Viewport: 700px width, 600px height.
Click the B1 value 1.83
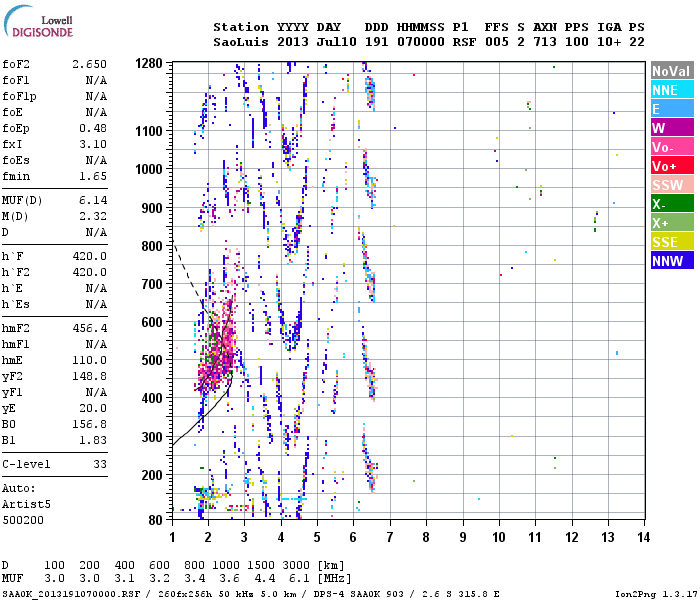(x=93, y=440)
